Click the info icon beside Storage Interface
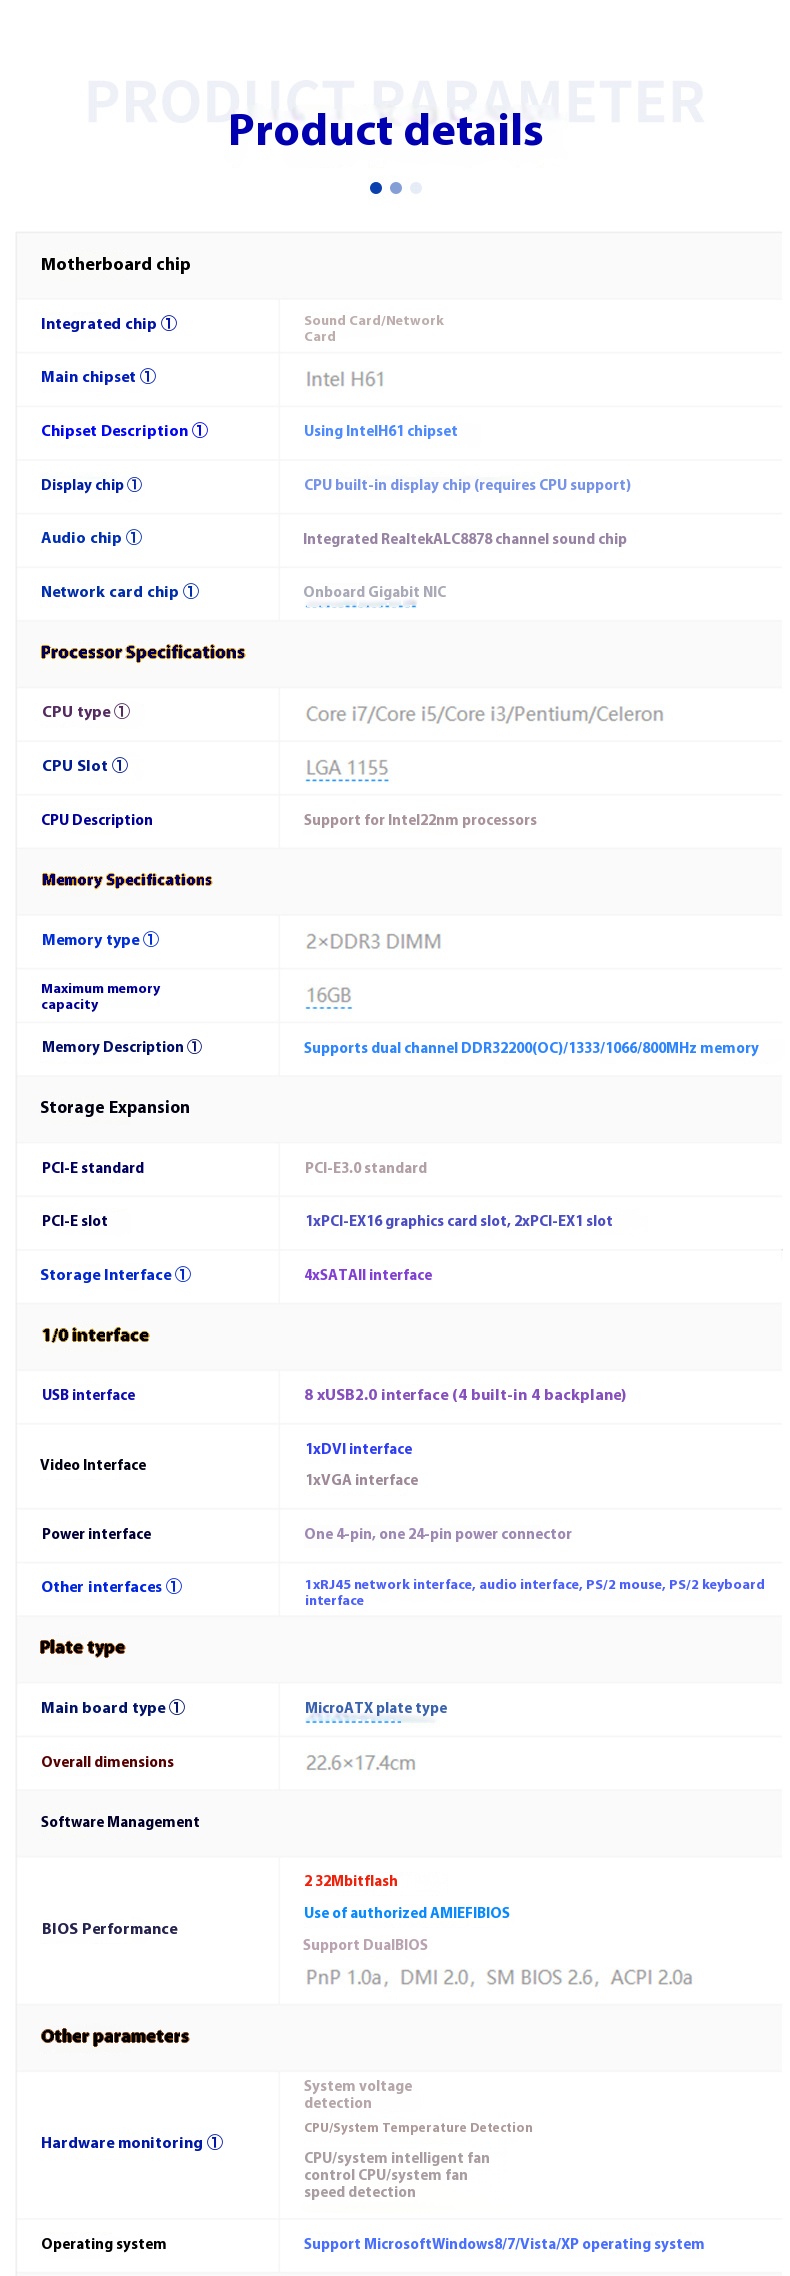 [x=183, y=1274]
